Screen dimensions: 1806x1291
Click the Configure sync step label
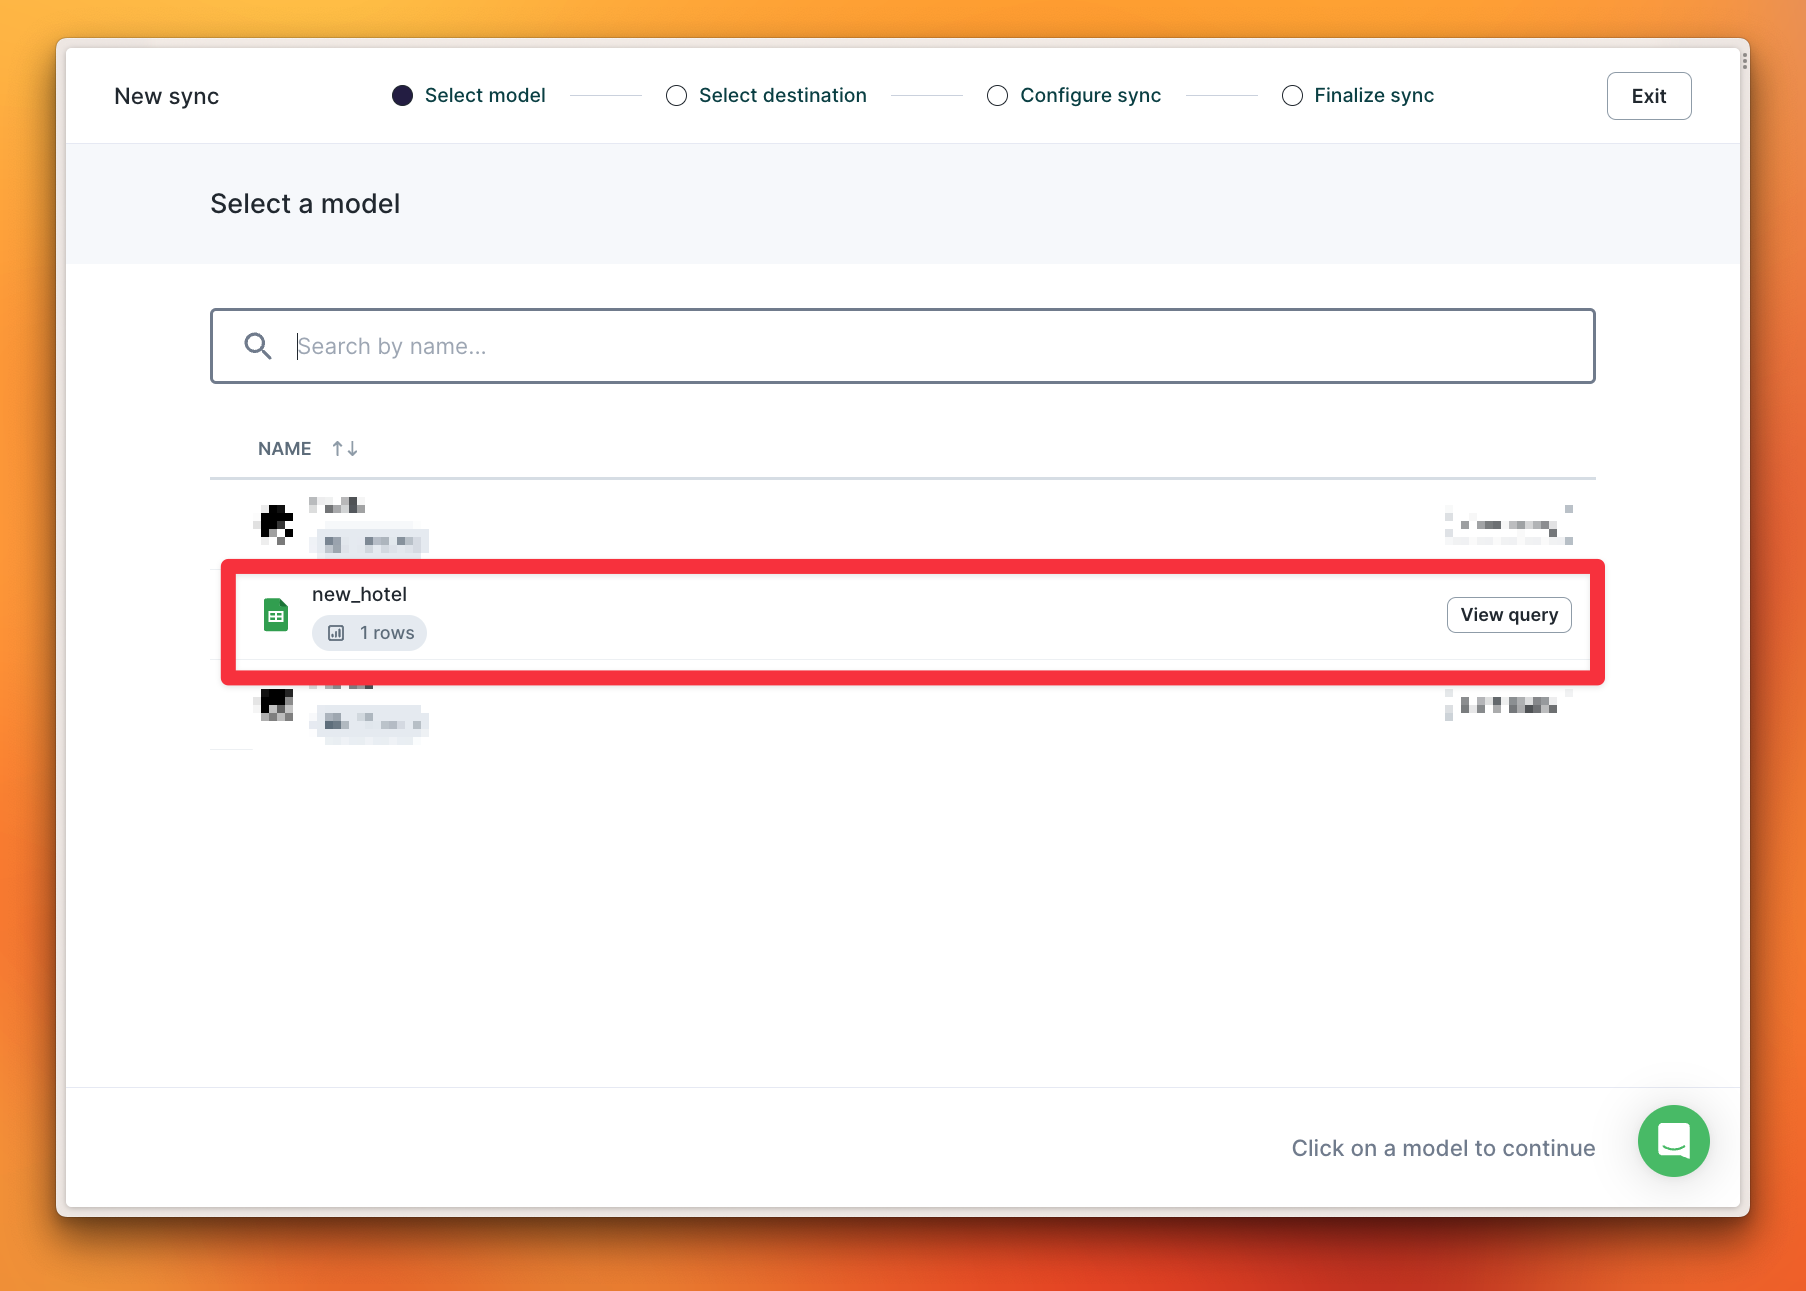tap(1090, 95)
